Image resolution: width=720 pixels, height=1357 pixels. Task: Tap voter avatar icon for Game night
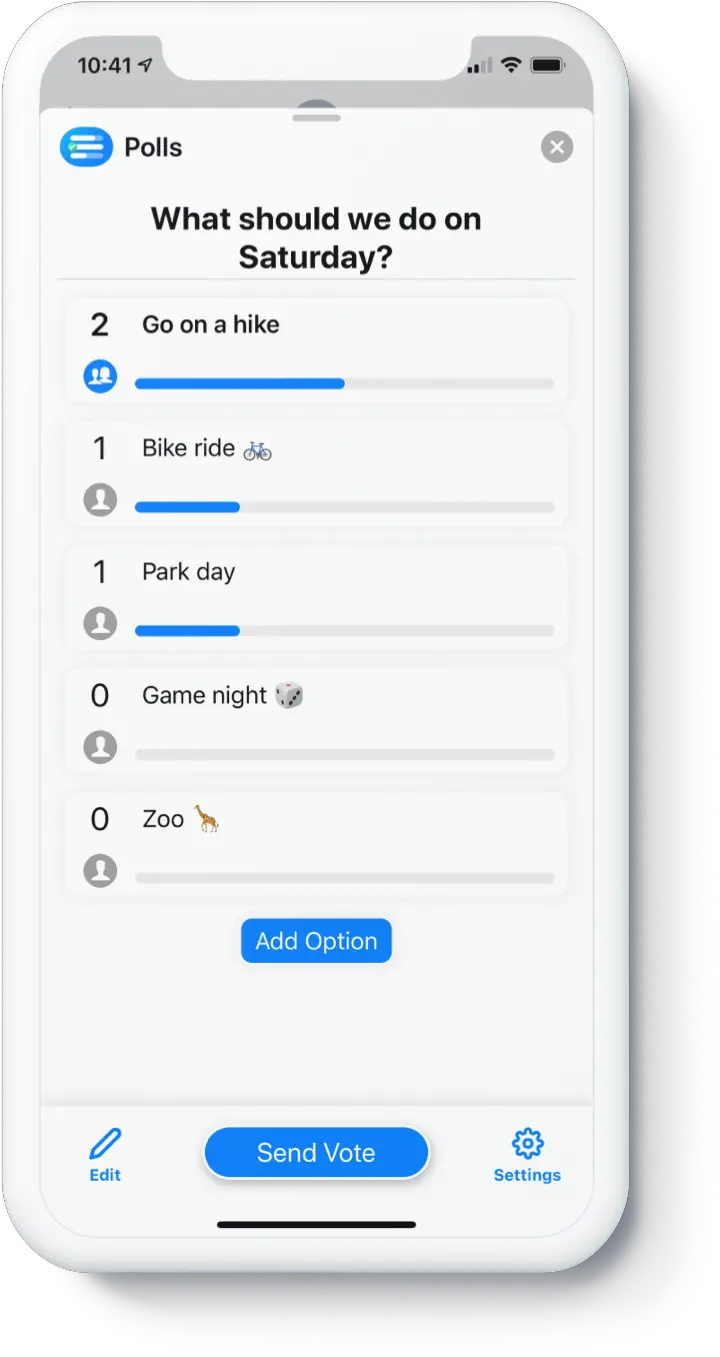pos(100,747)
